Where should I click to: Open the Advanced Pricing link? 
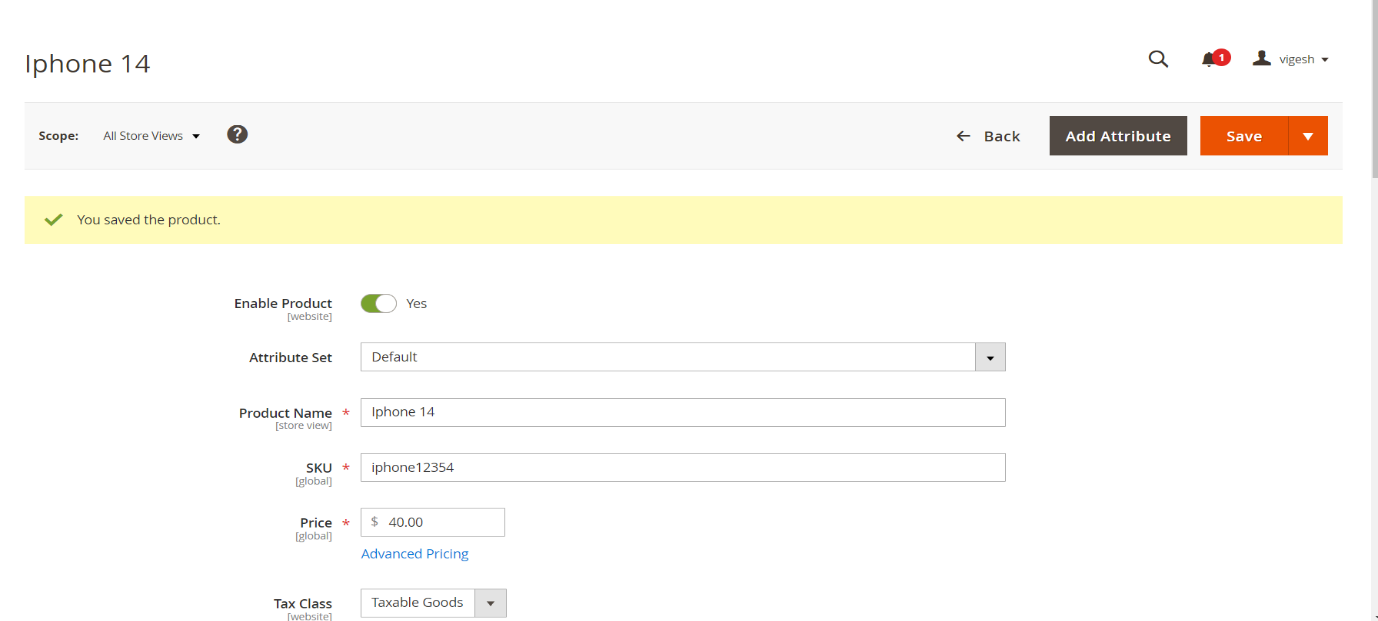pos(415,553)
